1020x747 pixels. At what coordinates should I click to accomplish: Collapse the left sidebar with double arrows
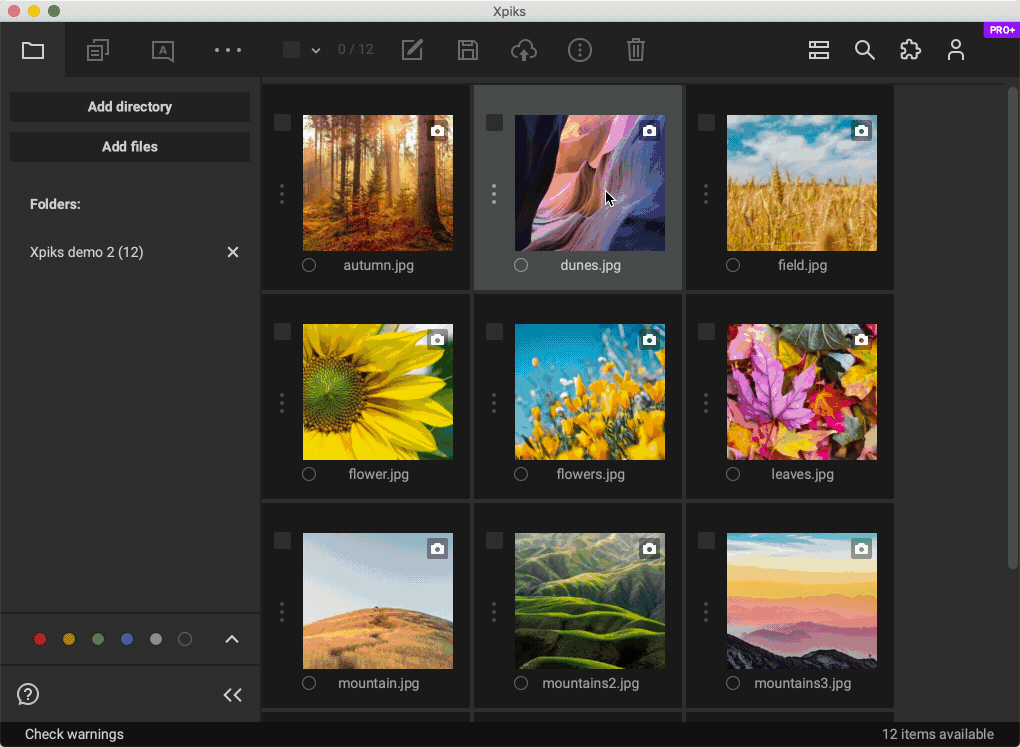pyautogui.click(x=232, y=695)
